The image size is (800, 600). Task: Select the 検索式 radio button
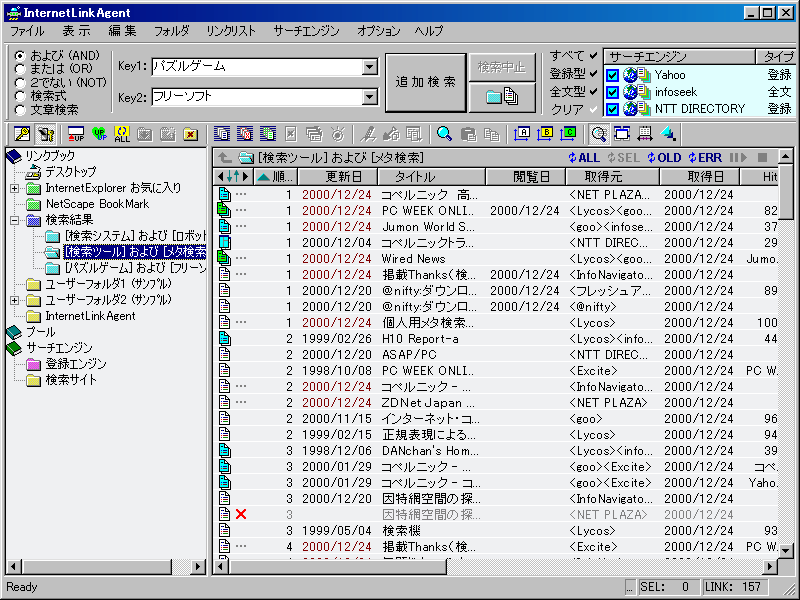click(20, 96)
